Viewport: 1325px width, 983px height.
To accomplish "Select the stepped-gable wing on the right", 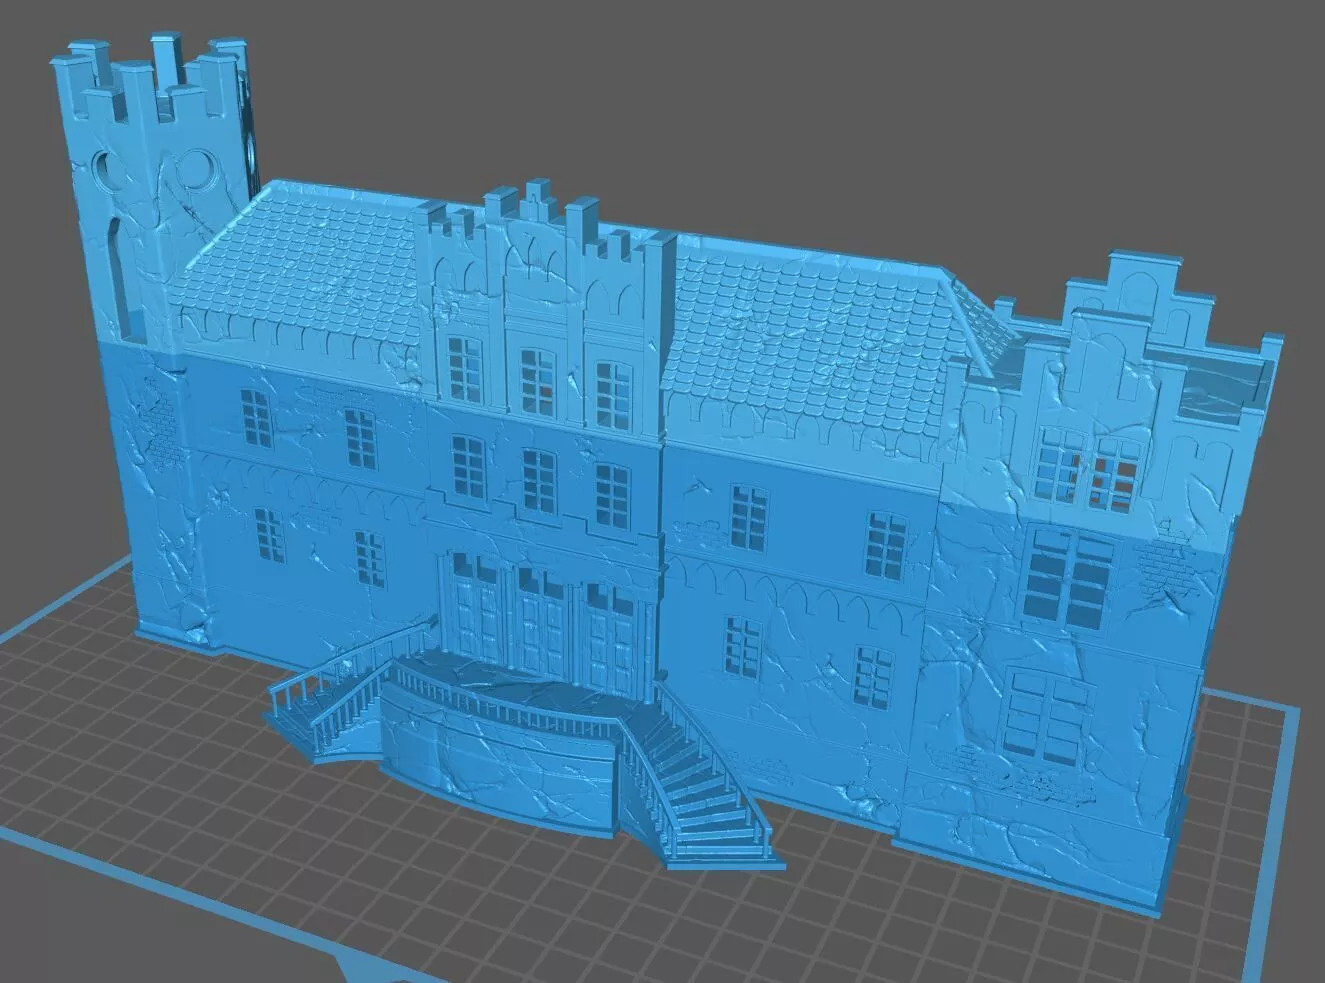I will coord(1090,580).
